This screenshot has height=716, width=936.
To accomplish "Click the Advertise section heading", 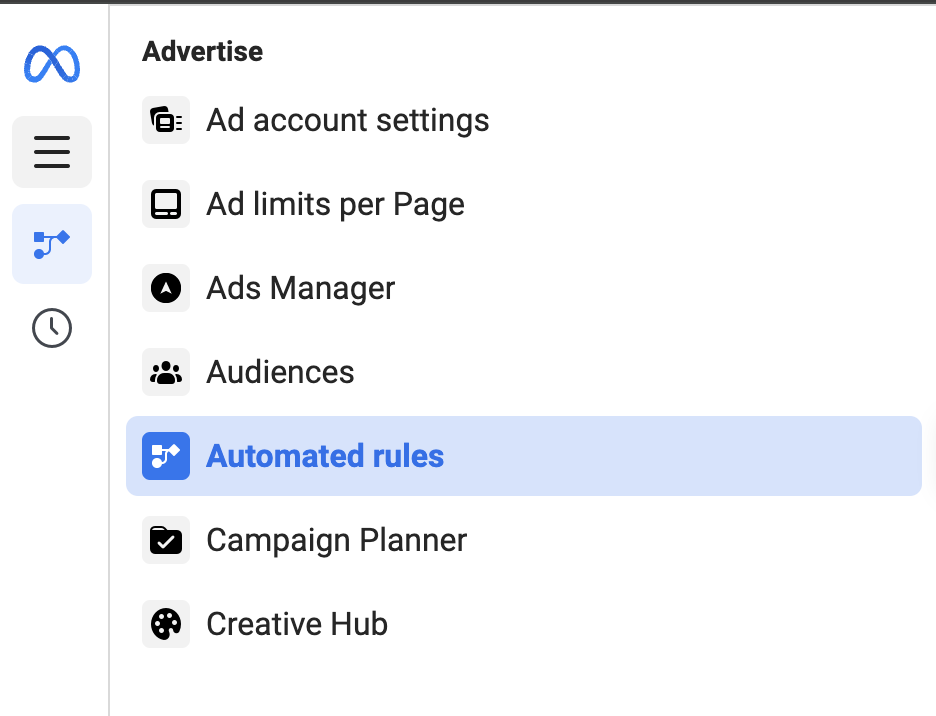I will coord(202,51).
